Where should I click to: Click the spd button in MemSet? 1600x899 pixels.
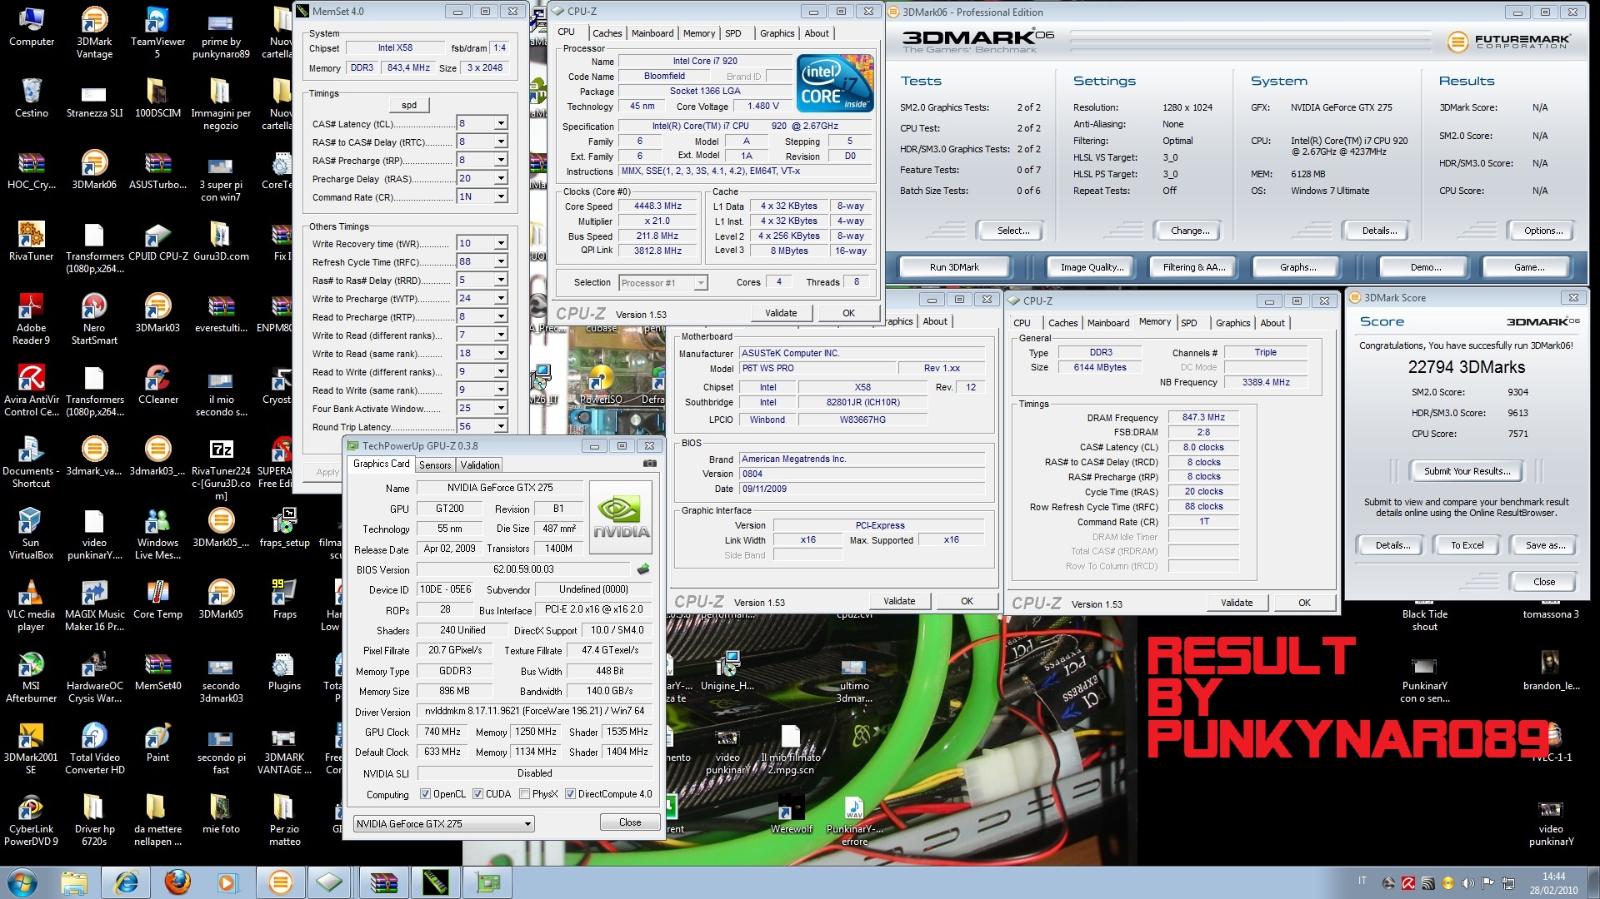coord(409,104)
